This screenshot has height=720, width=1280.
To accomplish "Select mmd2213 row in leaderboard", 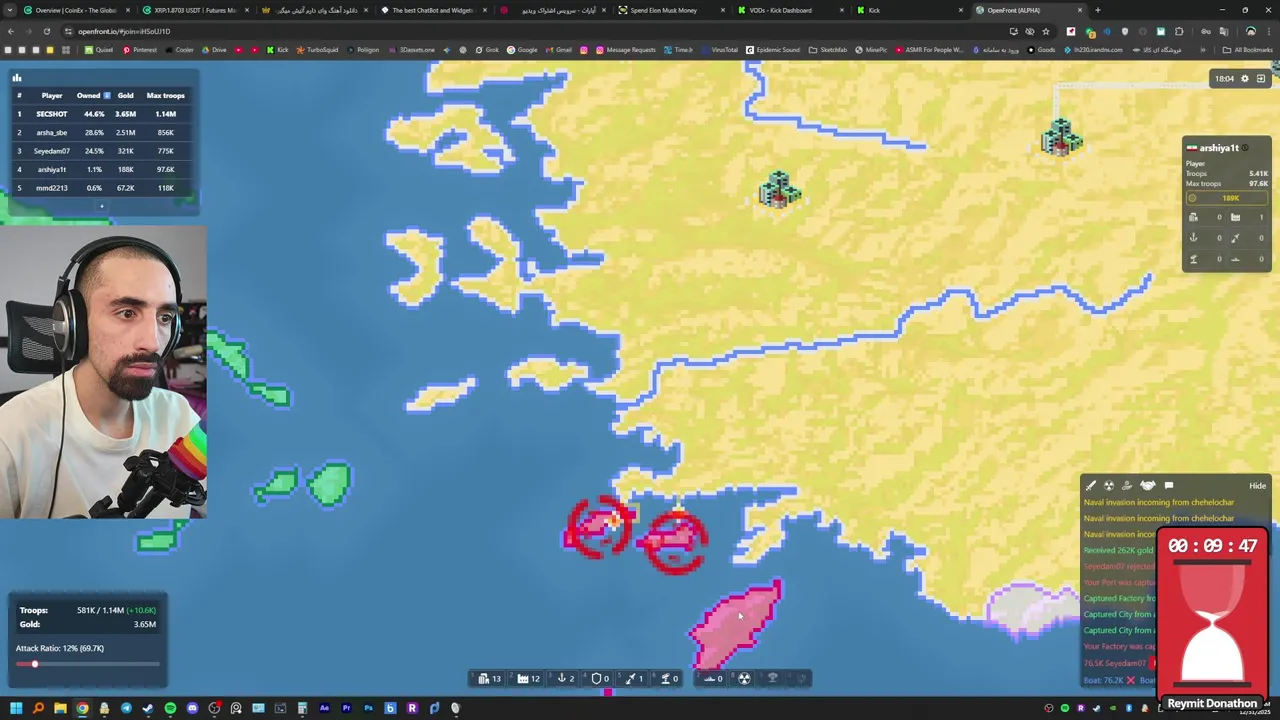I will (x=103, y=188).
